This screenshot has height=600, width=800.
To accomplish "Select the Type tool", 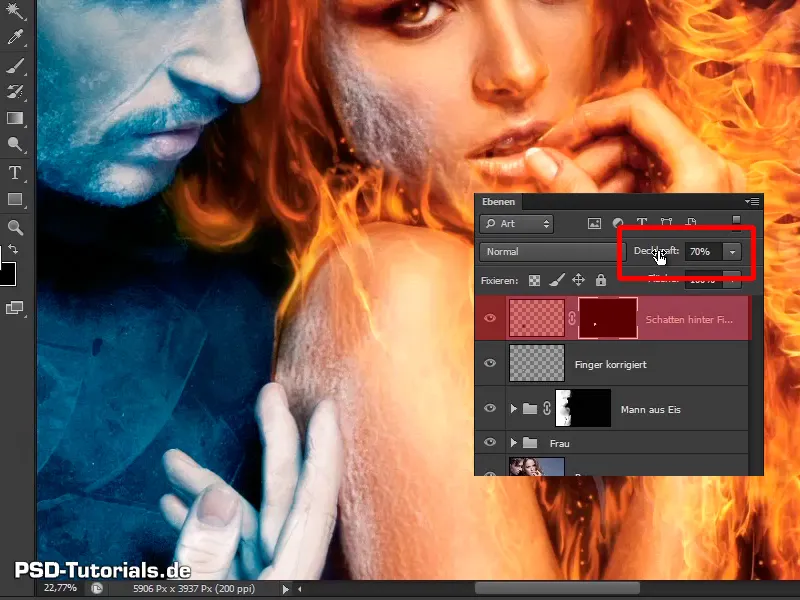I will (x=15, y=172).
